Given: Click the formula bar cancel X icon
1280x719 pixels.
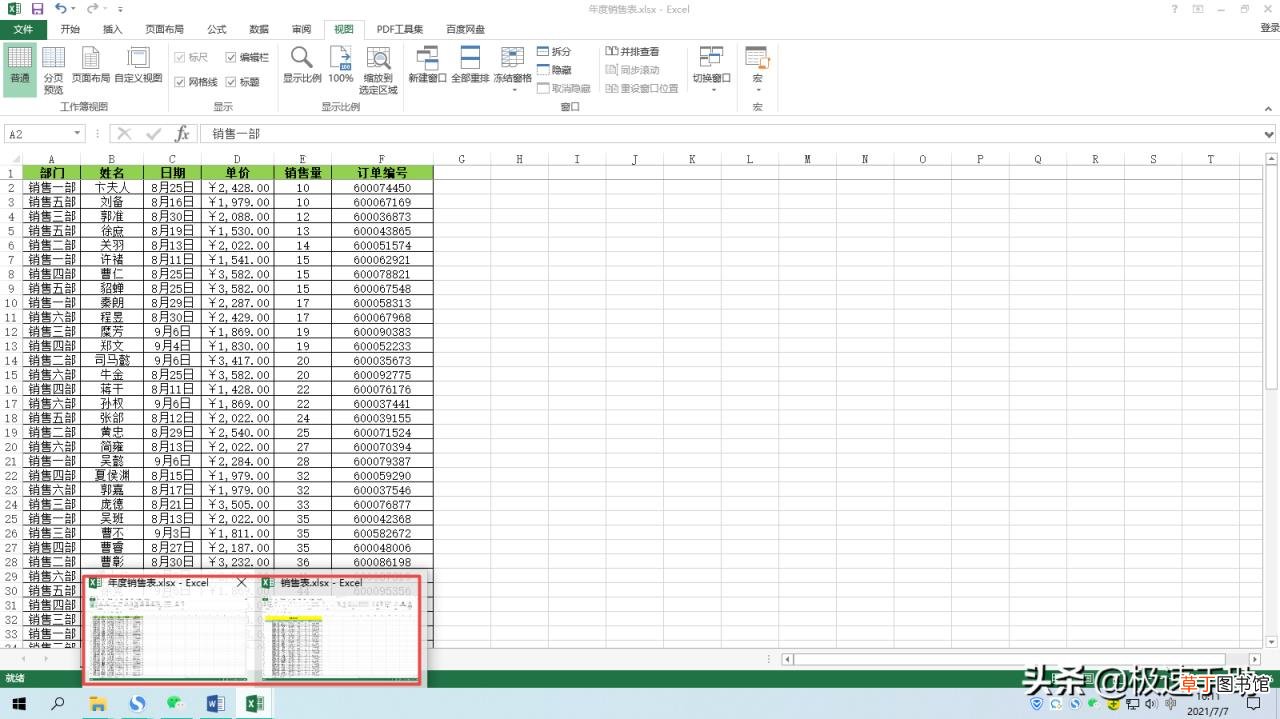Looking at the screenshot, I should pyautogui.click(x=124, y=133).
